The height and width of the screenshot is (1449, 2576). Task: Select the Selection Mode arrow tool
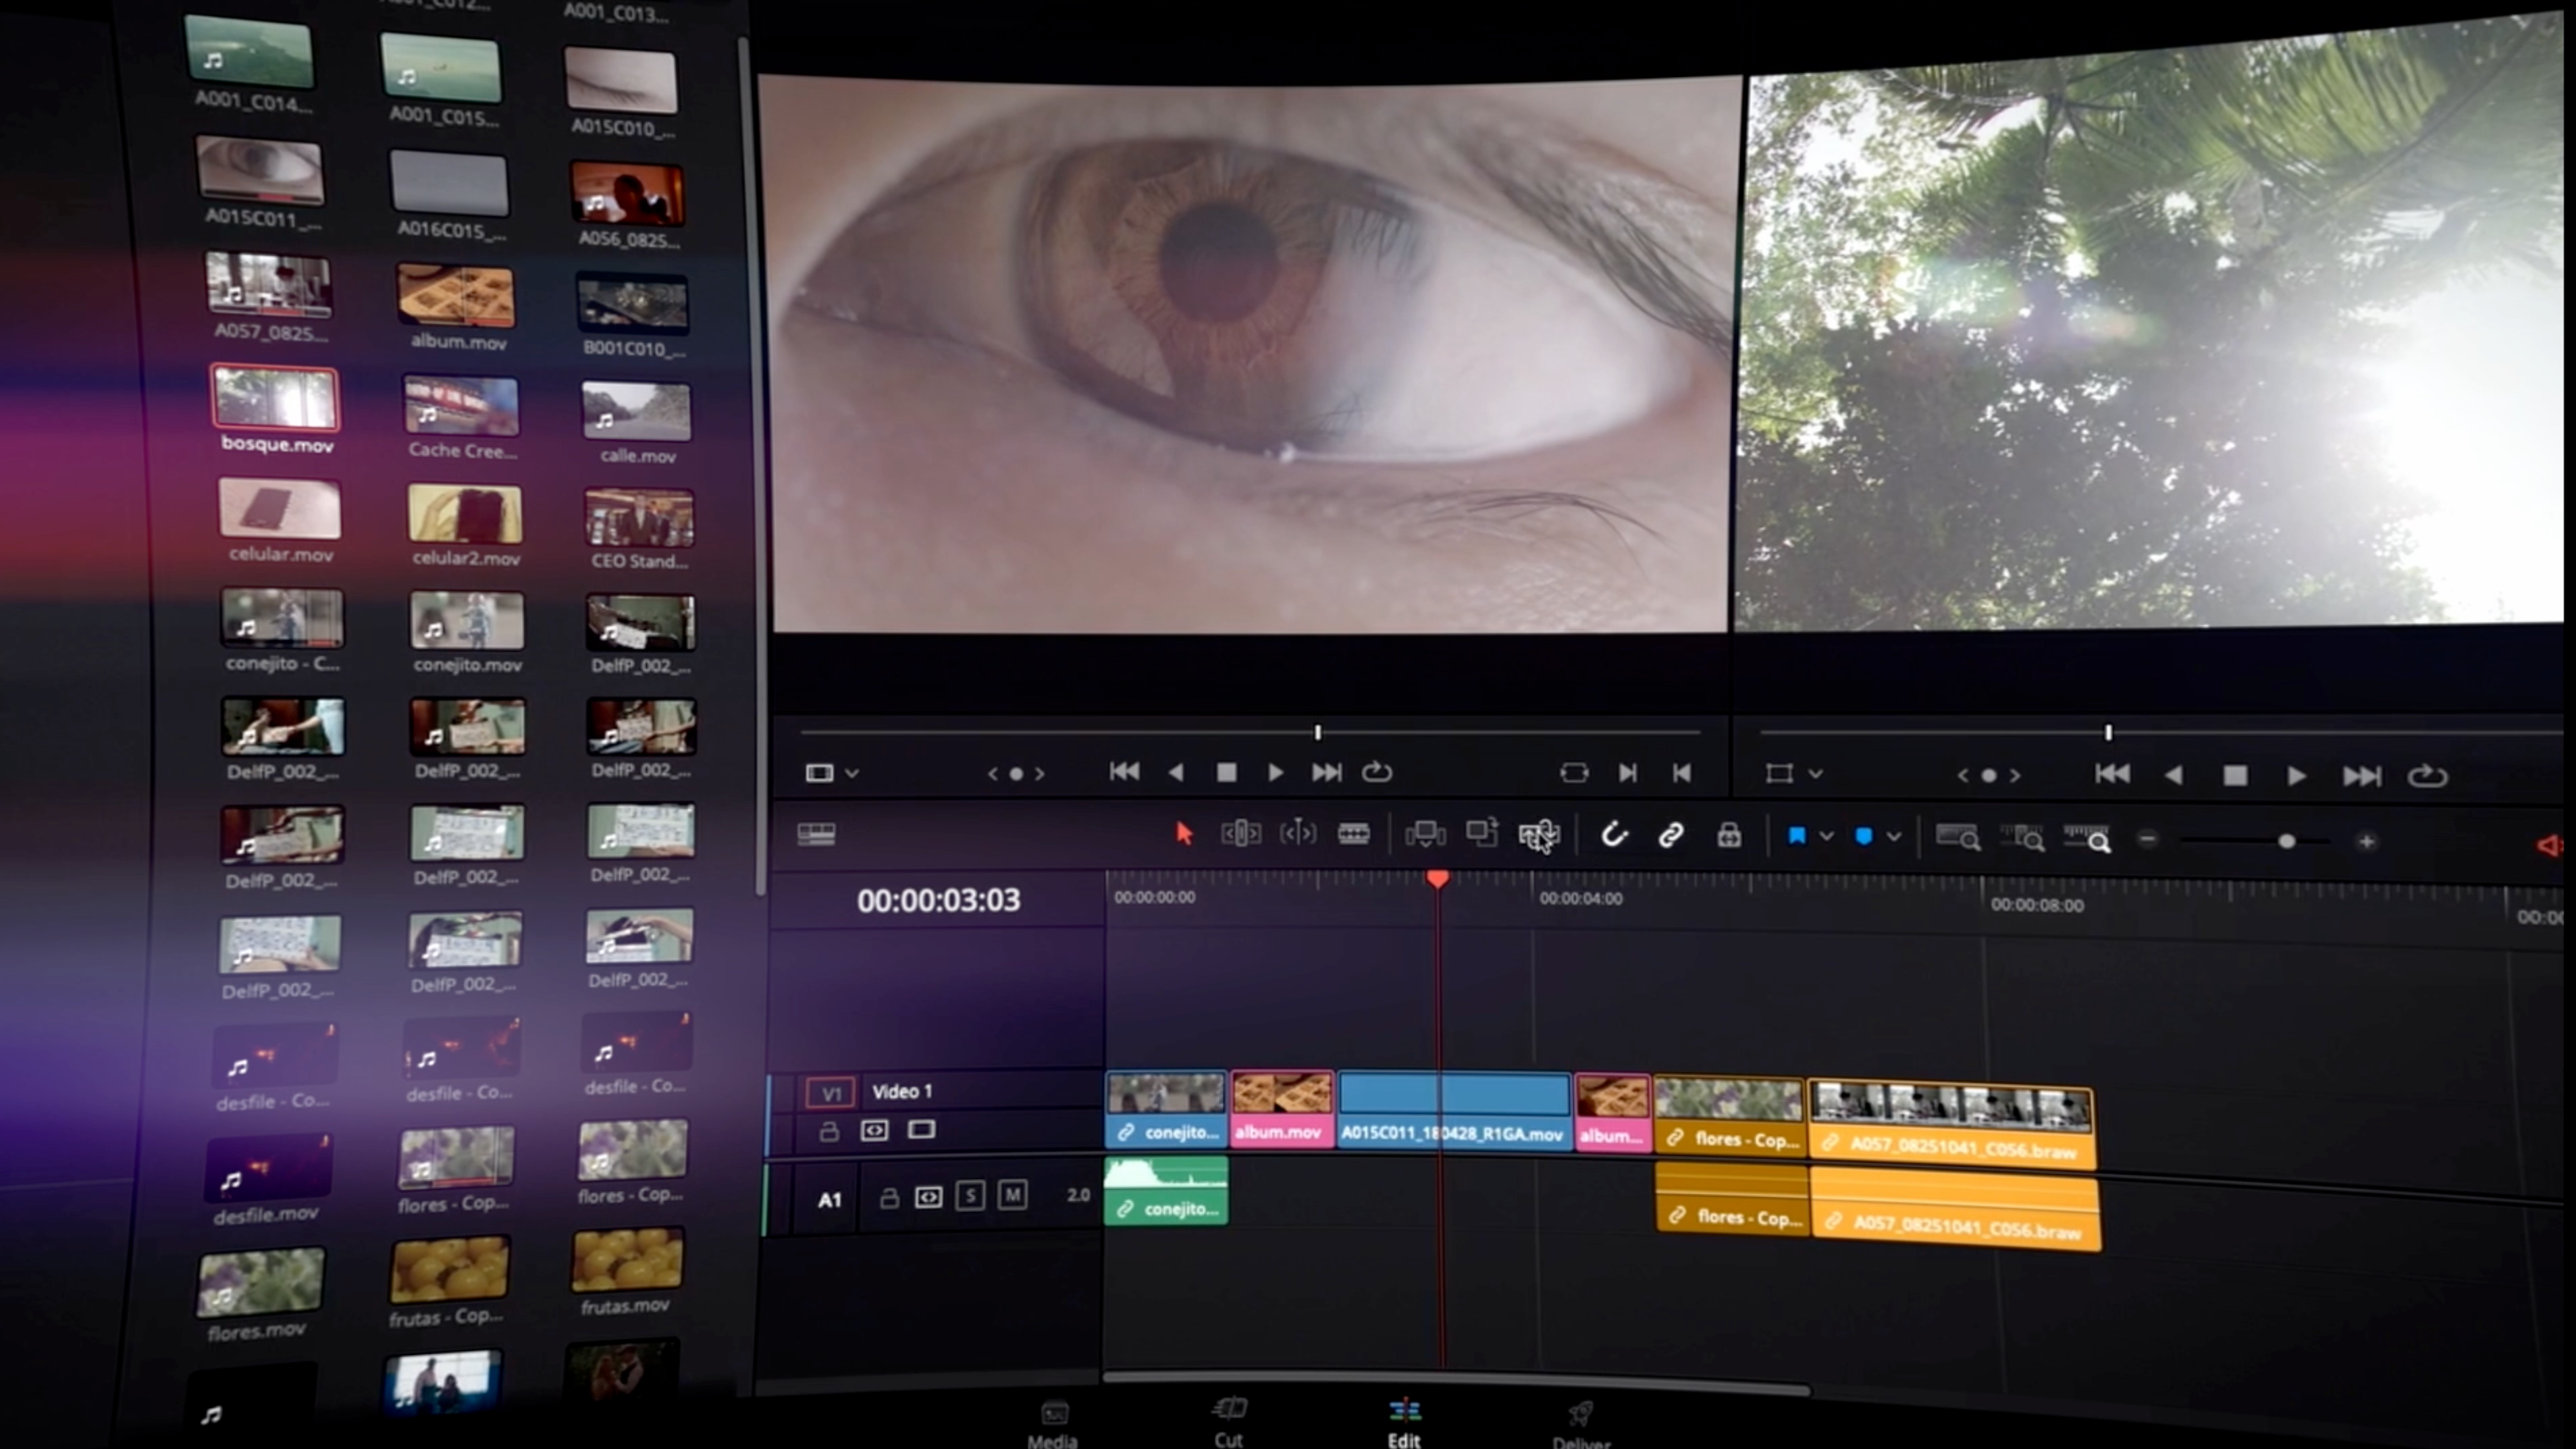coord(1184,833)
